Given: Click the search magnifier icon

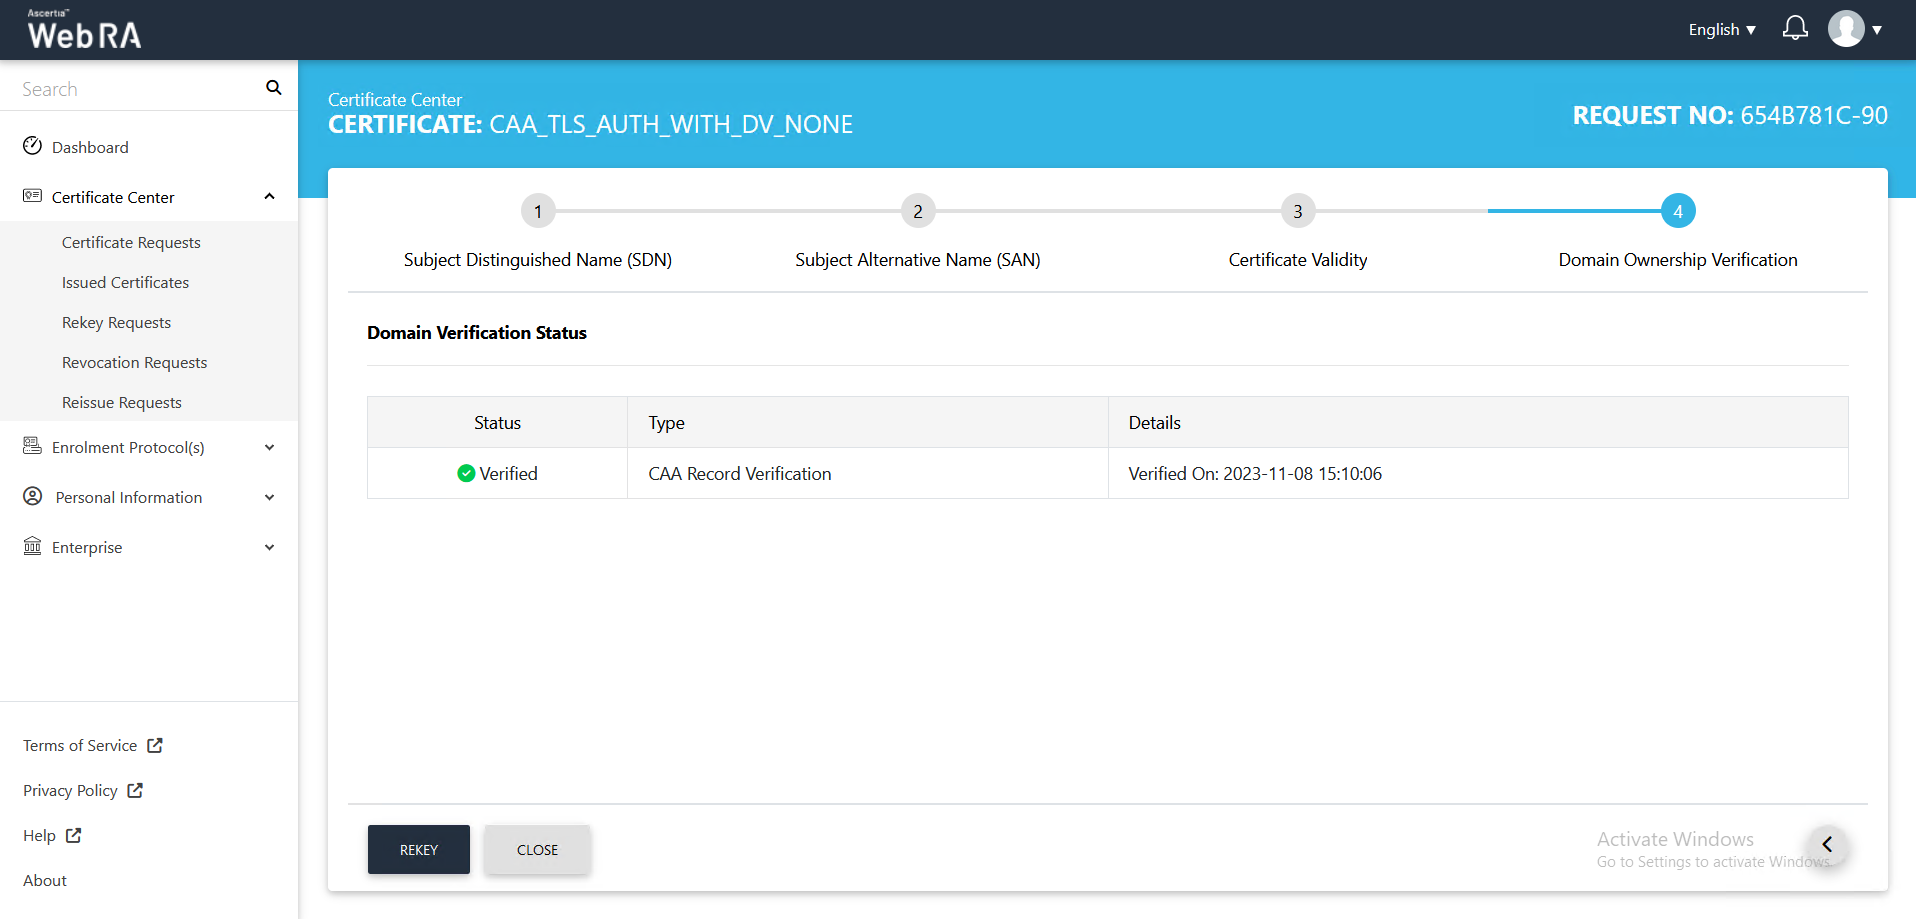Looking at the screenshot, I should (x=273, y=88).
